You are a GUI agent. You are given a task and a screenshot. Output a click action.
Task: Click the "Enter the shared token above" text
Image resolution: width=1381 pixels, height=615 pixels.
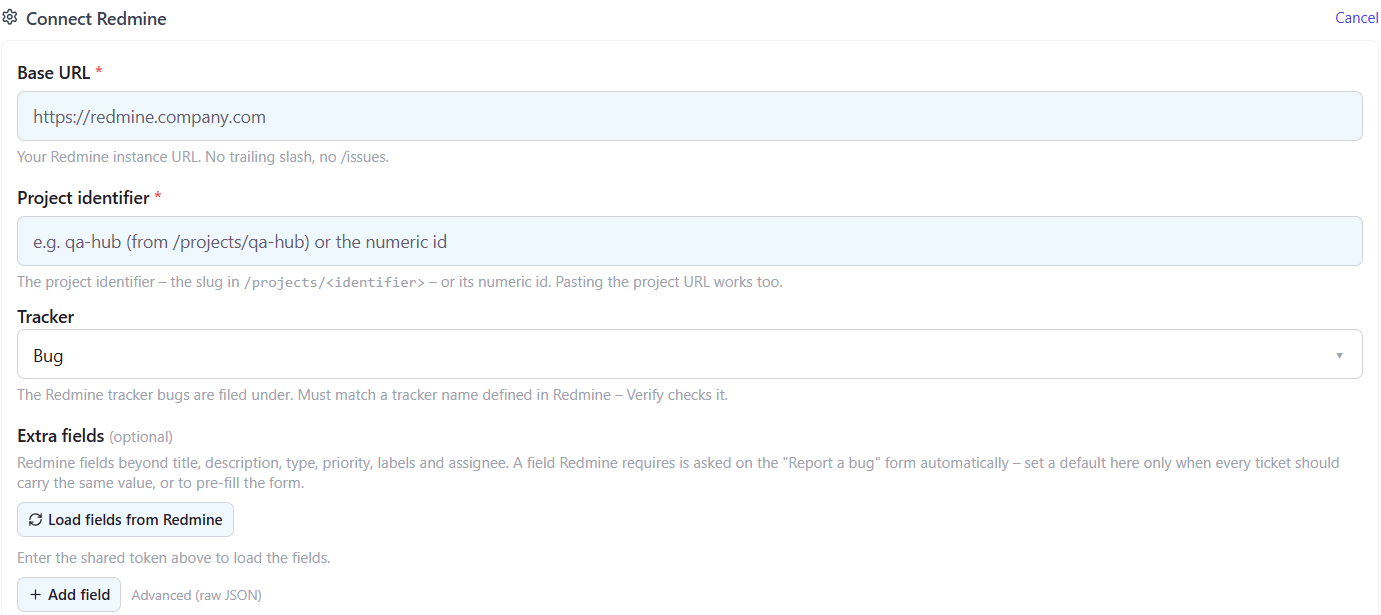point(174,558)
